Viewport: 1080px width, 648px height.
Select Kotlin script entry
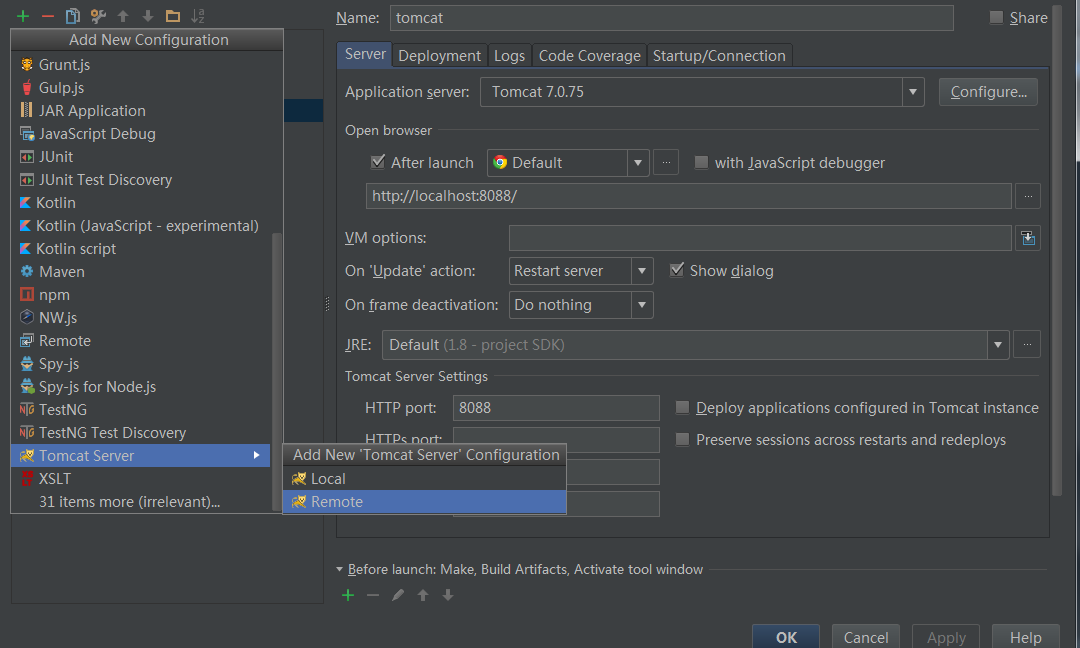pos(141,249)
